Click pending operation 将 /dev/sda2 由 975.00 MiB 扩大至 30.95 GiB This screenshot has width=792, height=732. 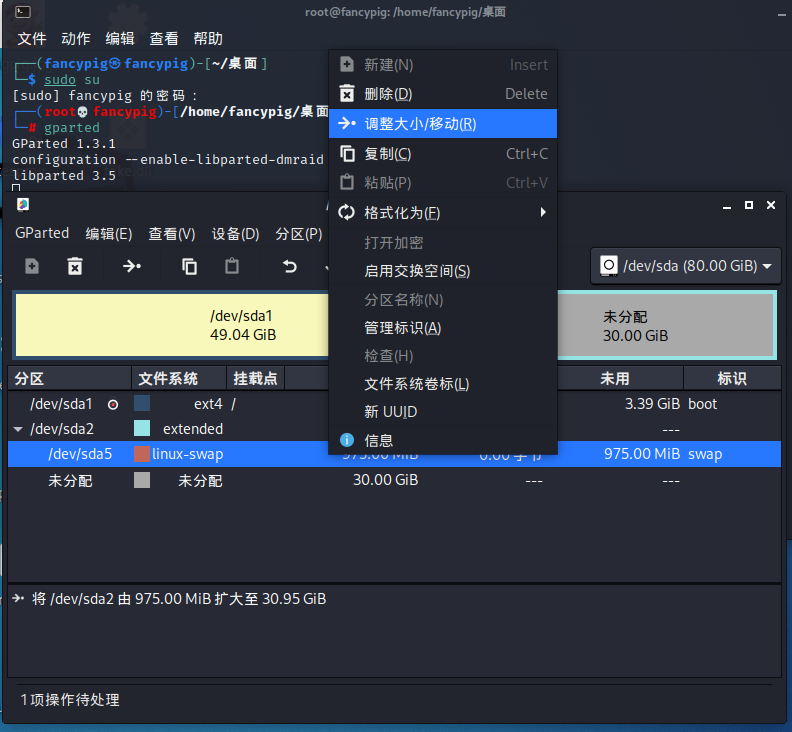pyautogui.click(x=179, y=599)
